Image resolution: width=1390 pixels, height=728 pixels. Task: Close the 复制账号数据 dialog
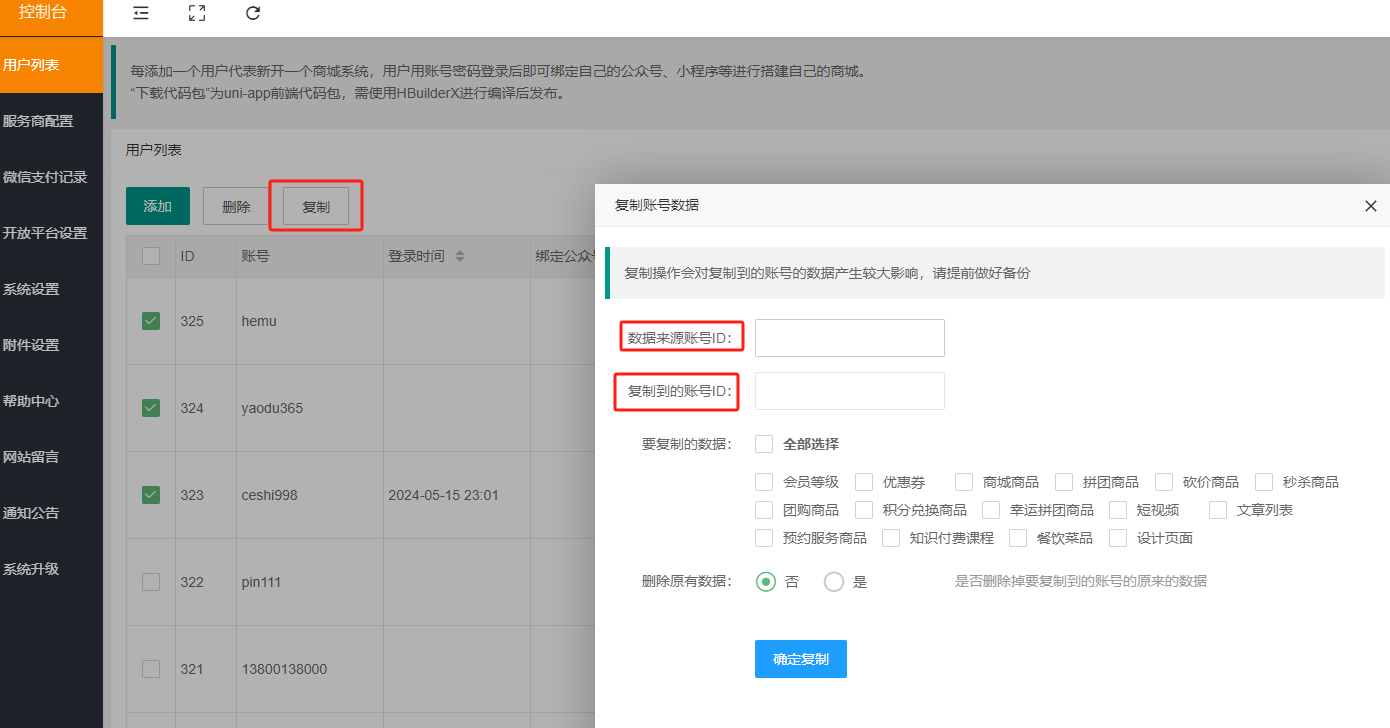click(x=1370, y=206)
